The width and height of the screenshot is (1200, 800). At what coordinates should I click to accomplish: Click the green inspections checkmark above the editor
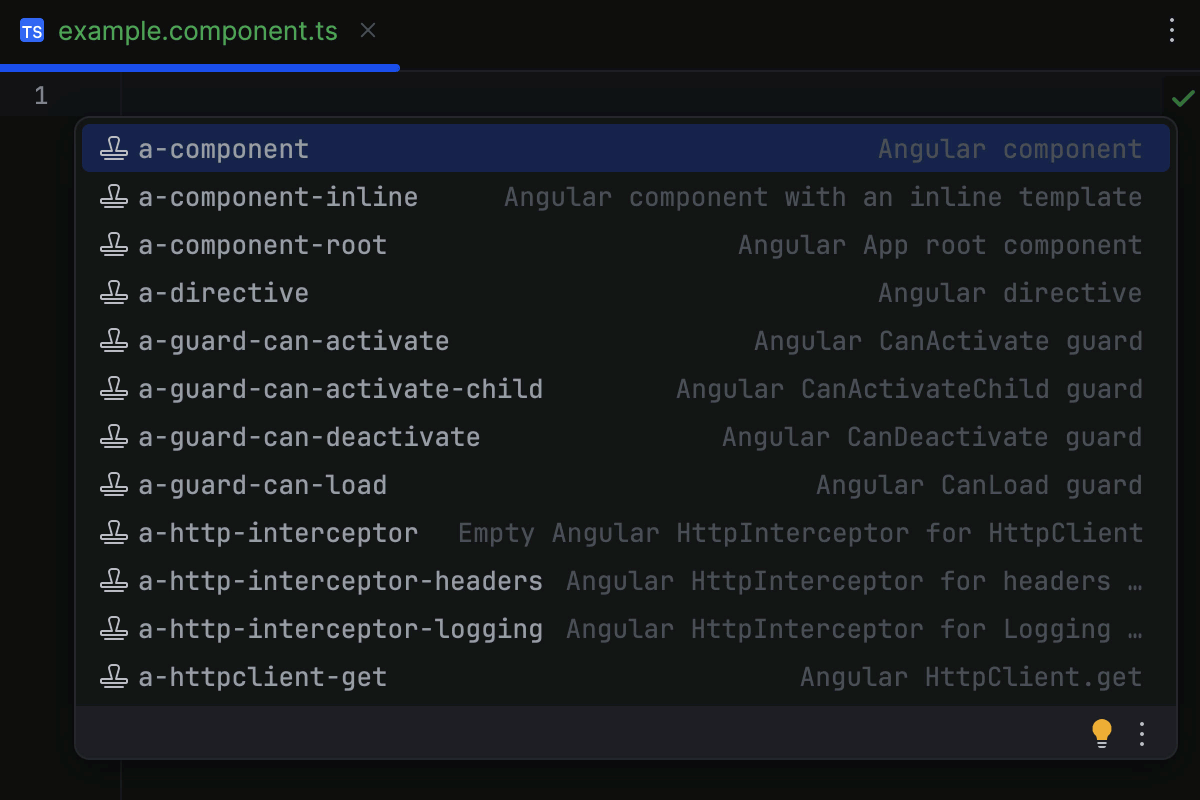click(x=1183, y=98)
